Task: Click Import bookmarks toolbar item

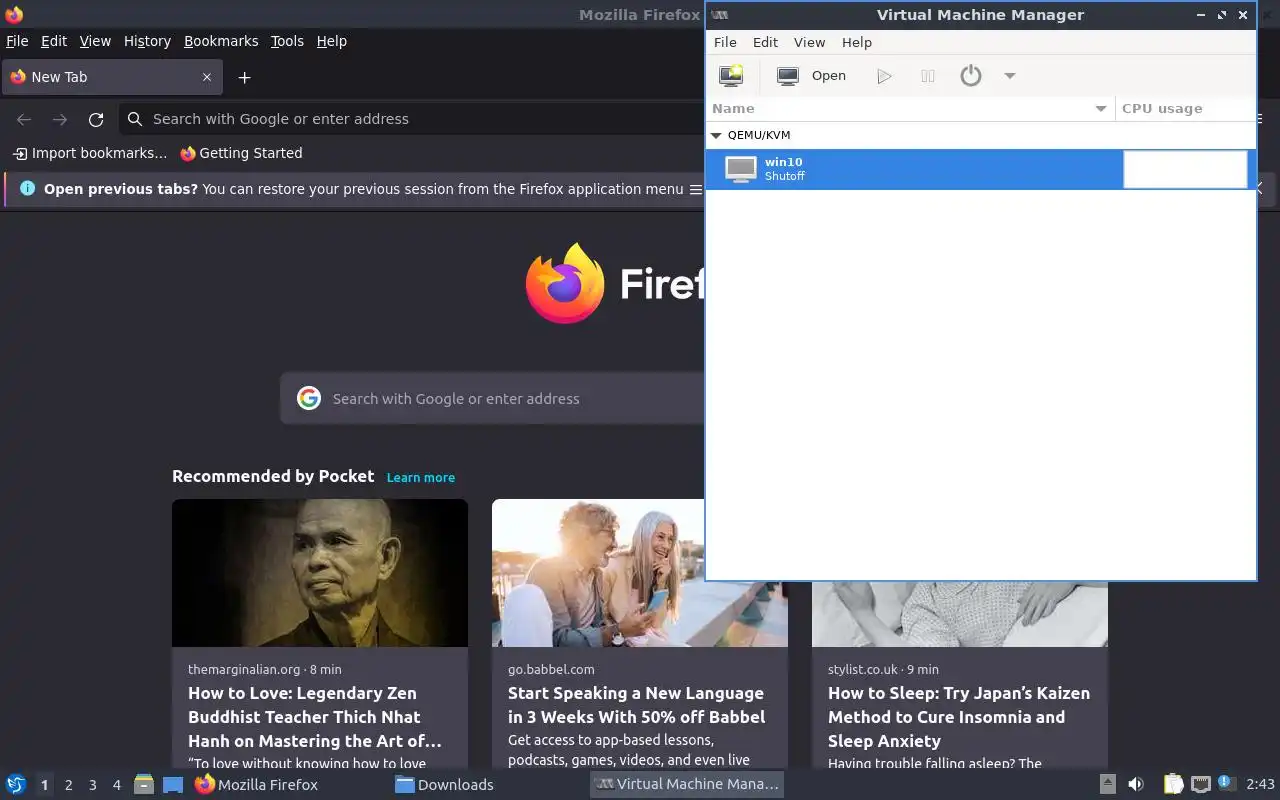Action: (x=90, y=153)
